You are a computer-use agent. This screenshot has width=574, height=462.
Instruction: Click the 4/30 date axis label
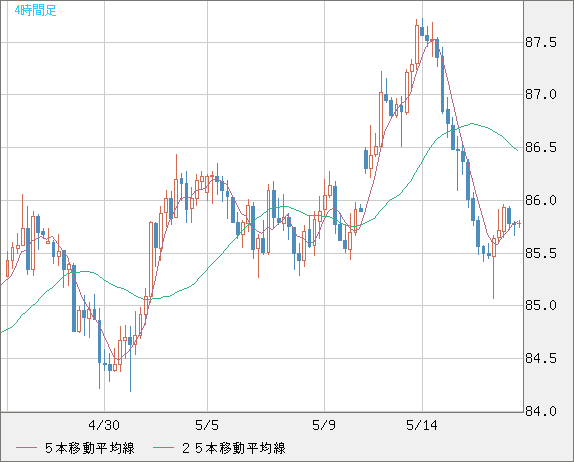(104, 425)
